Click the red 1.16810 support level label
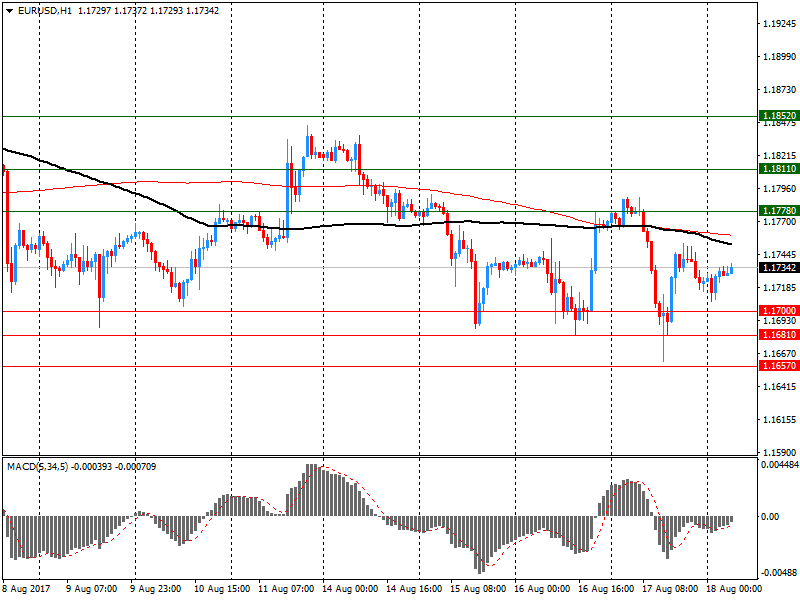Screen dimensions: 800x600 click(779, 335)
